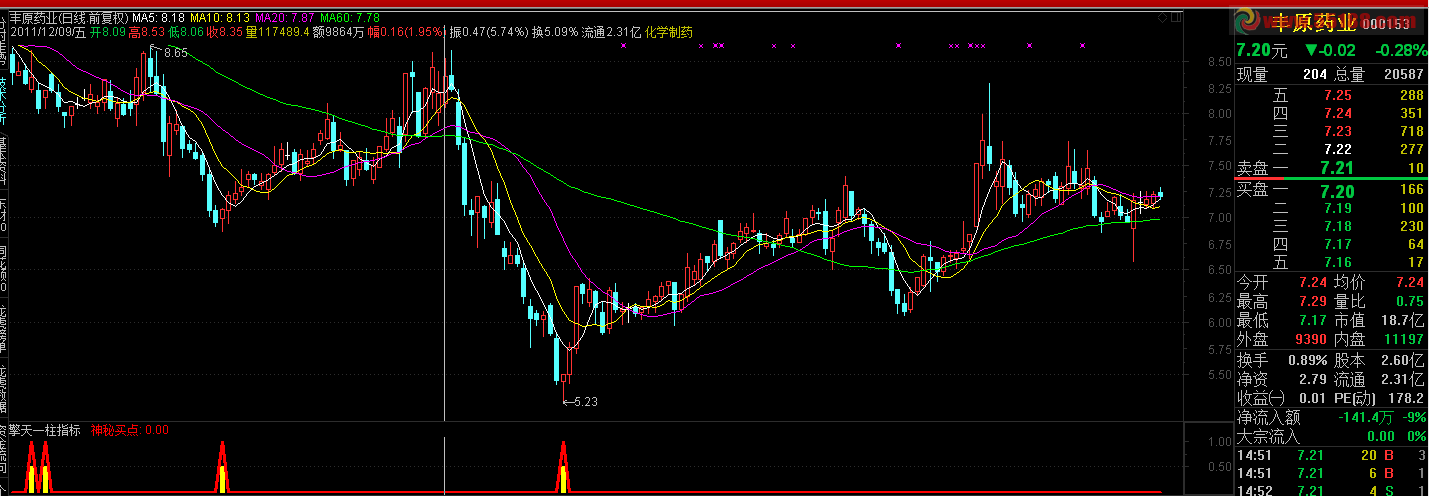Click the 5.23 low price marker
Screen dimensions: 1429x496
coord(586,402)
